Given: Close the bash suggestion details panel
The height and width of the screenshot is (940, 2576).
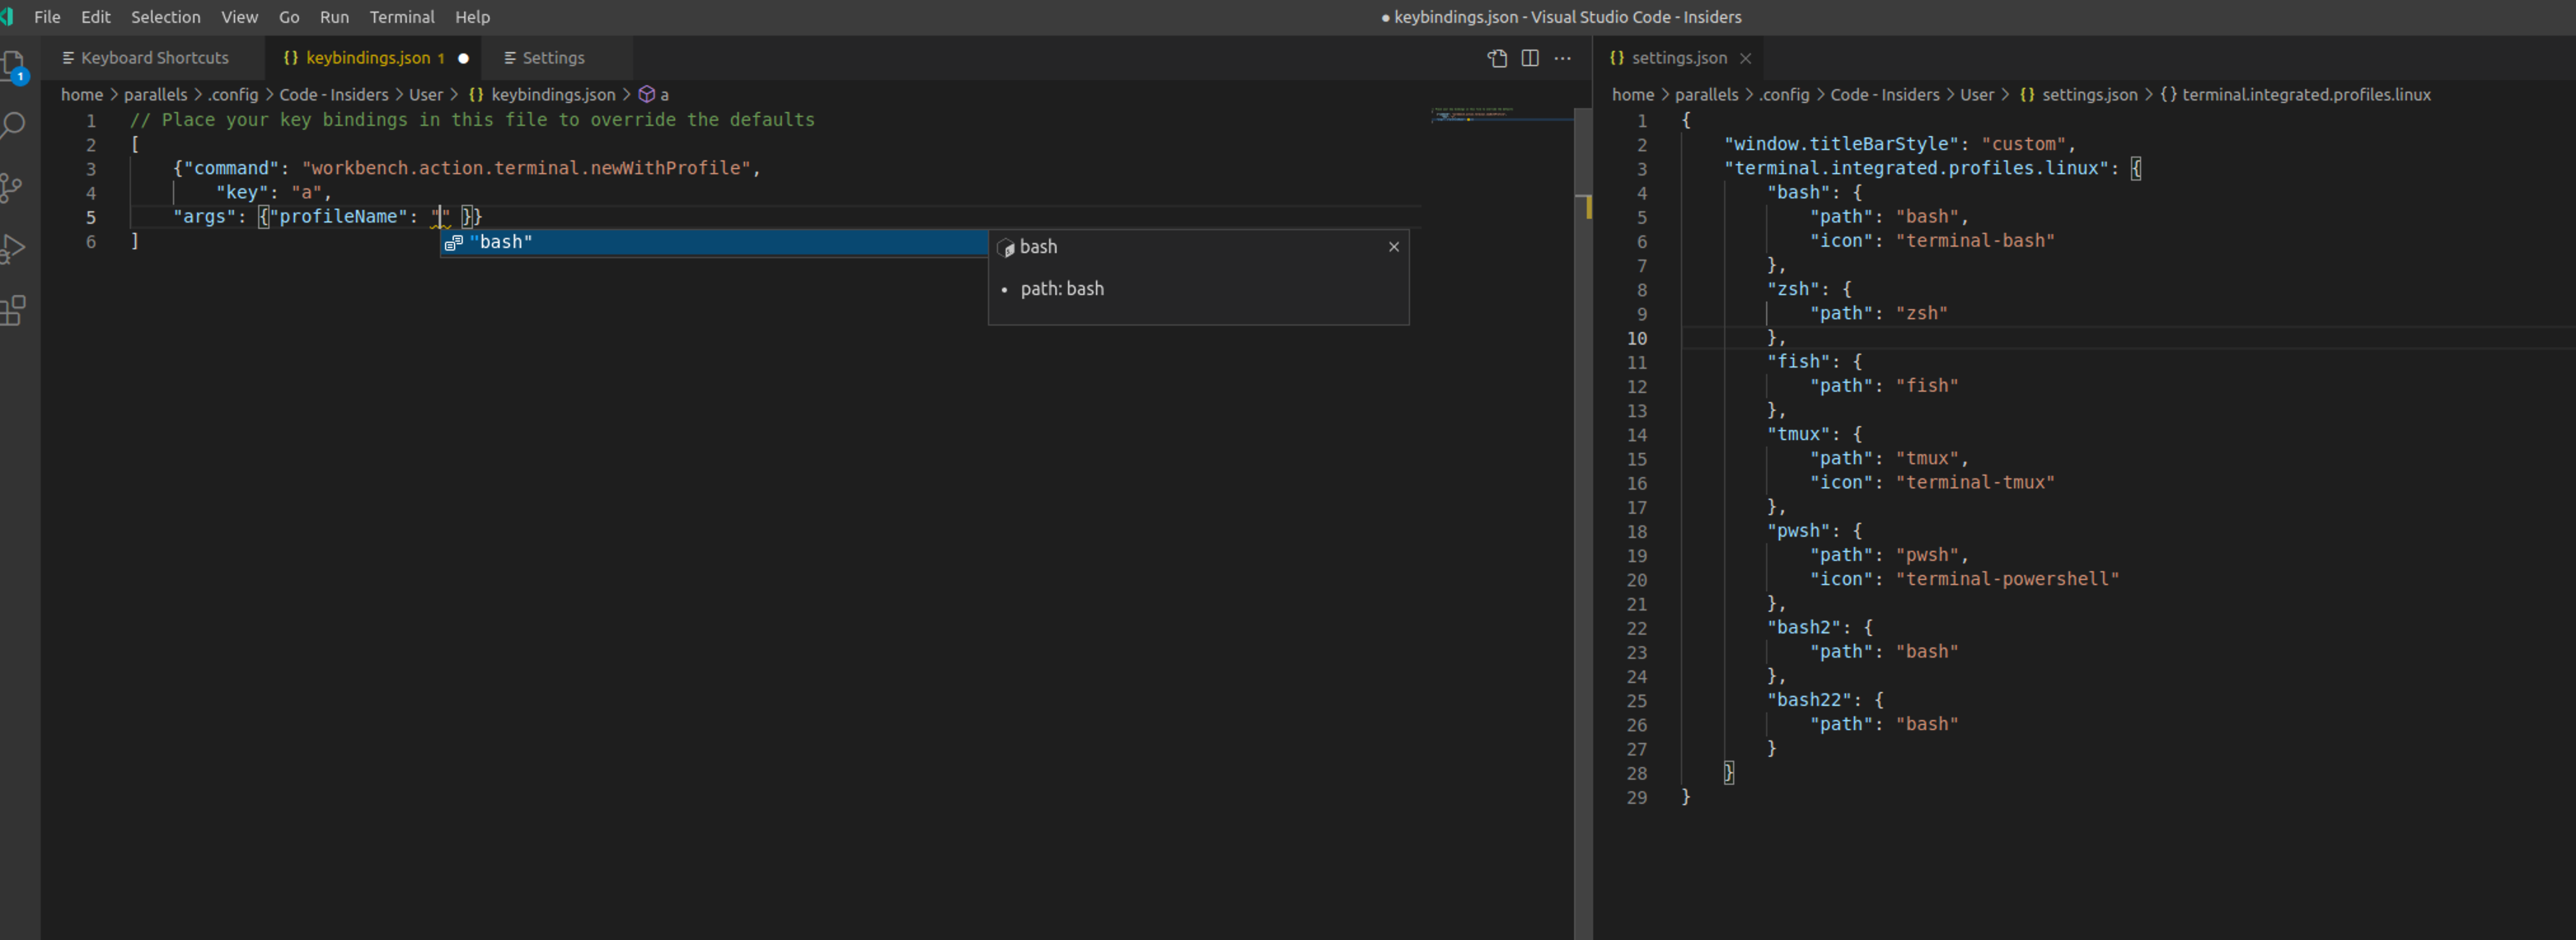Looking at the screenshot, I should click(1393, 247).
